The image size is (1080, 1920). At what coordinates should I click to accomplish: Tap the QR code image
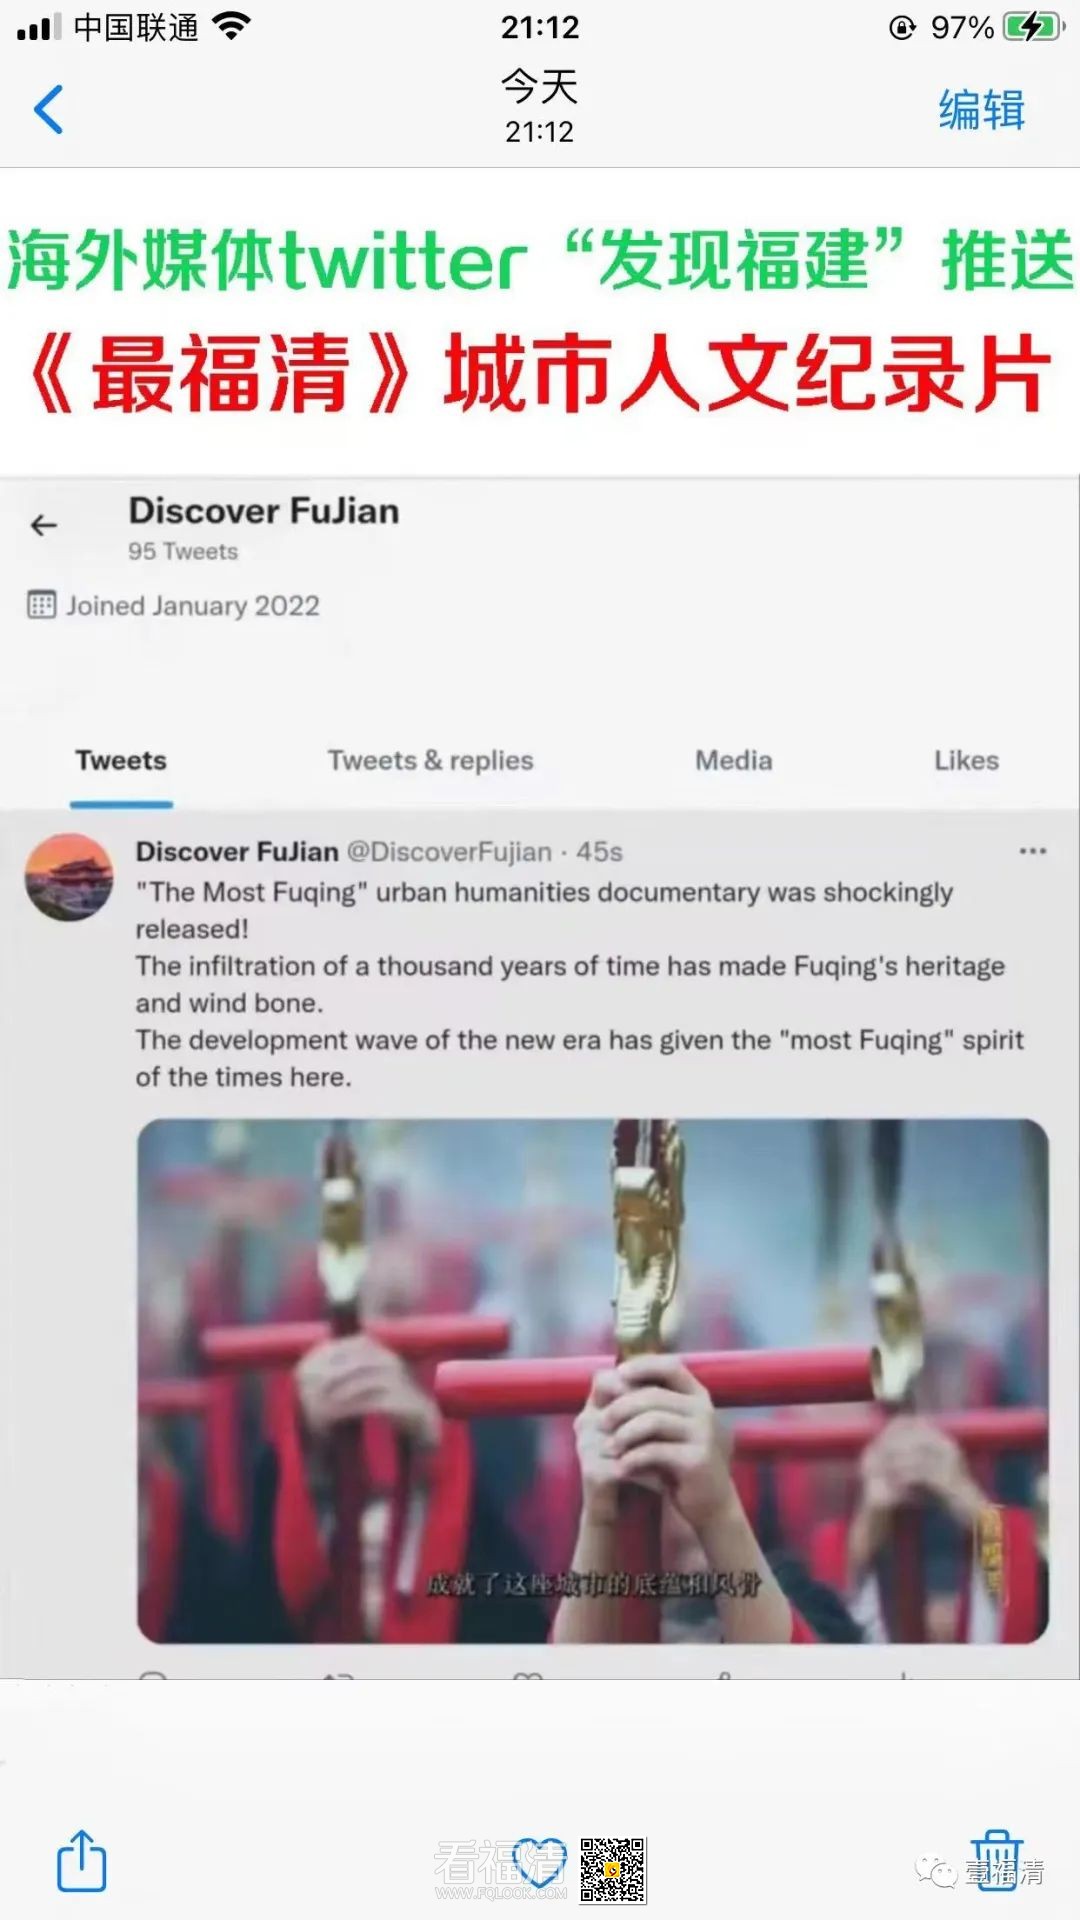point(613,1870)
